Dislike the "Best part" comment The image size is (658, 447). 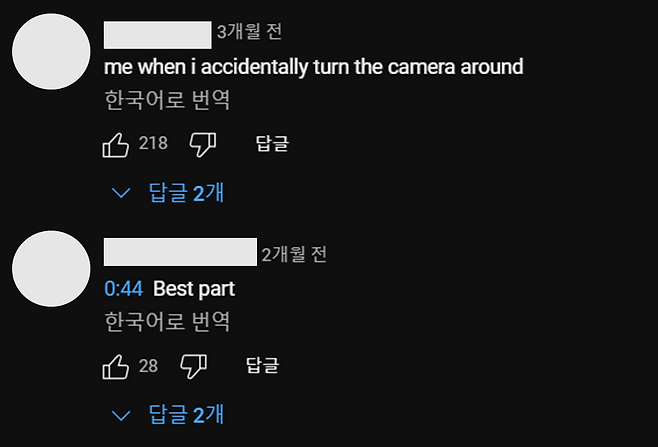(193, 366)
